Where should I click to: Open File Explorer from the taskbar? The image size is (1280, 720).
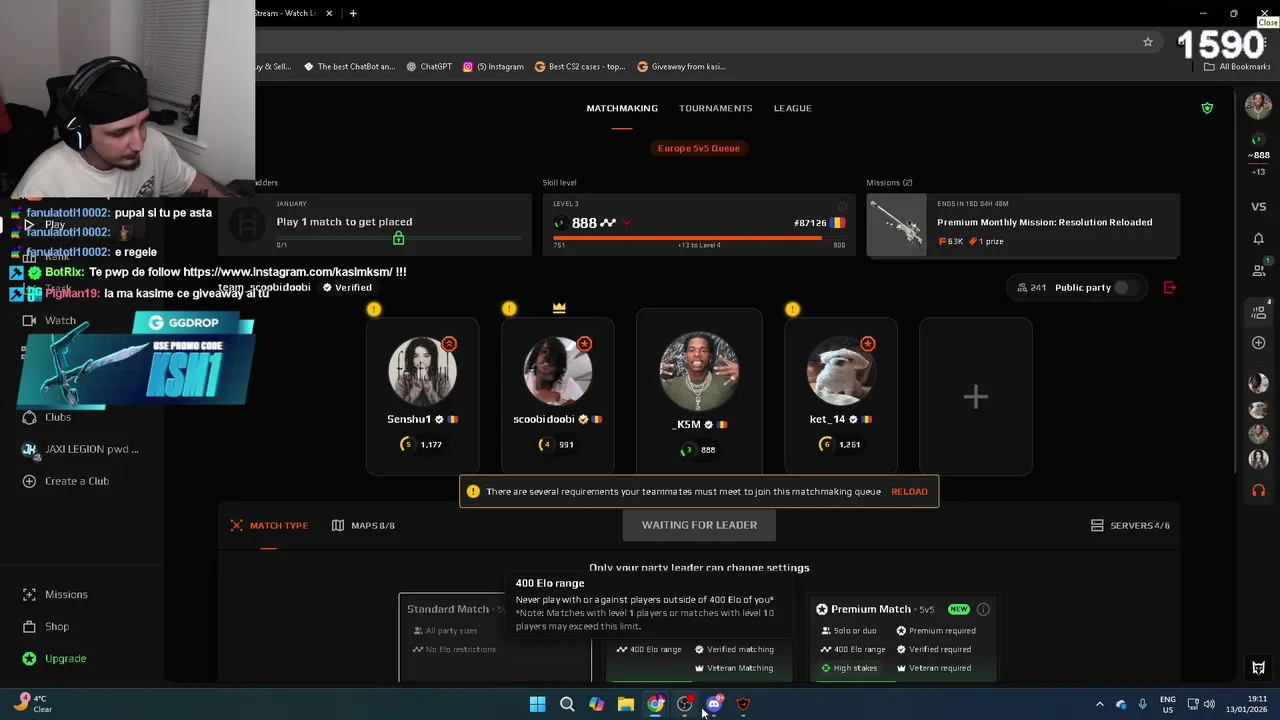point(625,704)
